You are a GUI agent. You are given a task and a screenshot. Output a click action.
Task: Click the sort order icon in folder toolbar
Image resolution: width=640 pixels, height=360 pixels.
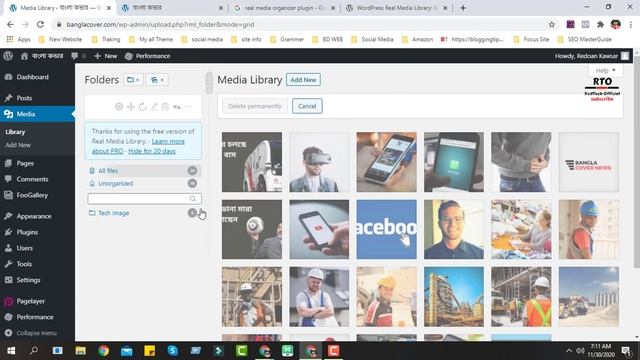point(177,107)
